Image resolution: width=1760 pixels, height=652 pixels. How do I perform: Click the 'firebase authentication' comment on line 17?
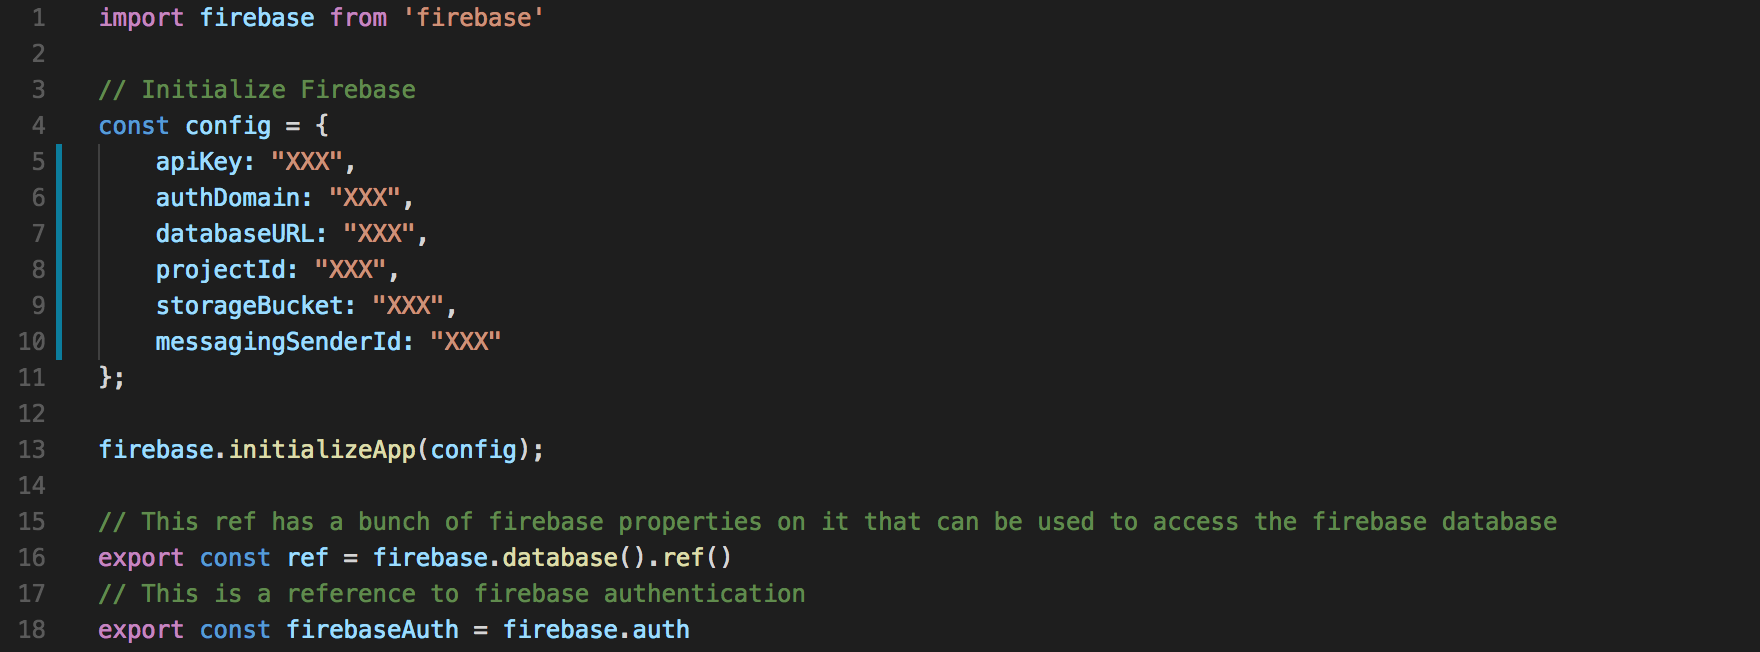pyautogui.click(x=640, y=594)
